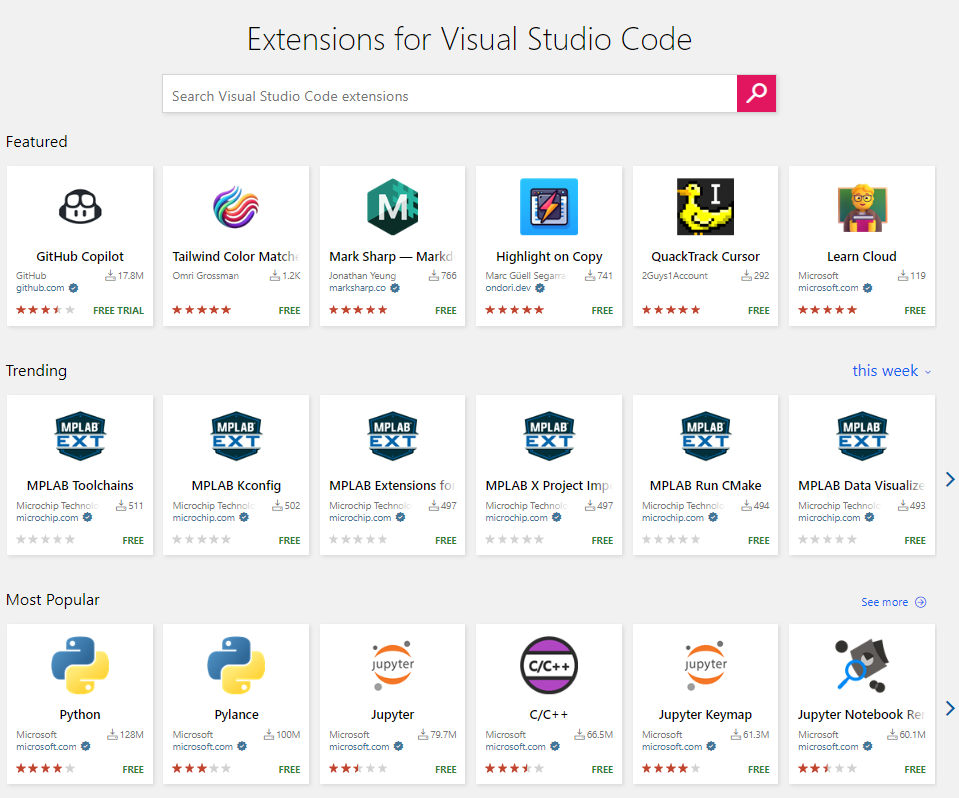959x798 pixels.
Task: Click the Jonathan Yeung publisher name
Action: [362, 276]
